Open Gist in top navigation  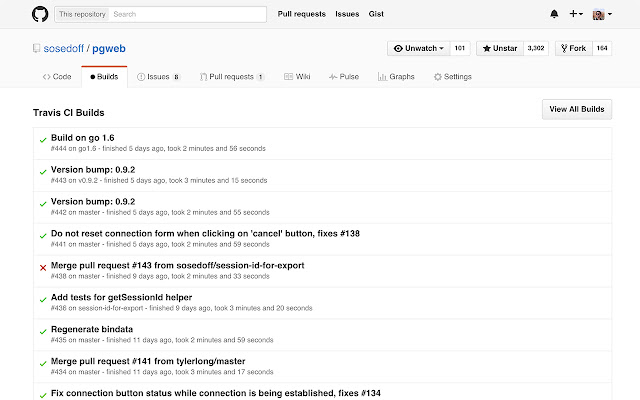pos(376,14)
